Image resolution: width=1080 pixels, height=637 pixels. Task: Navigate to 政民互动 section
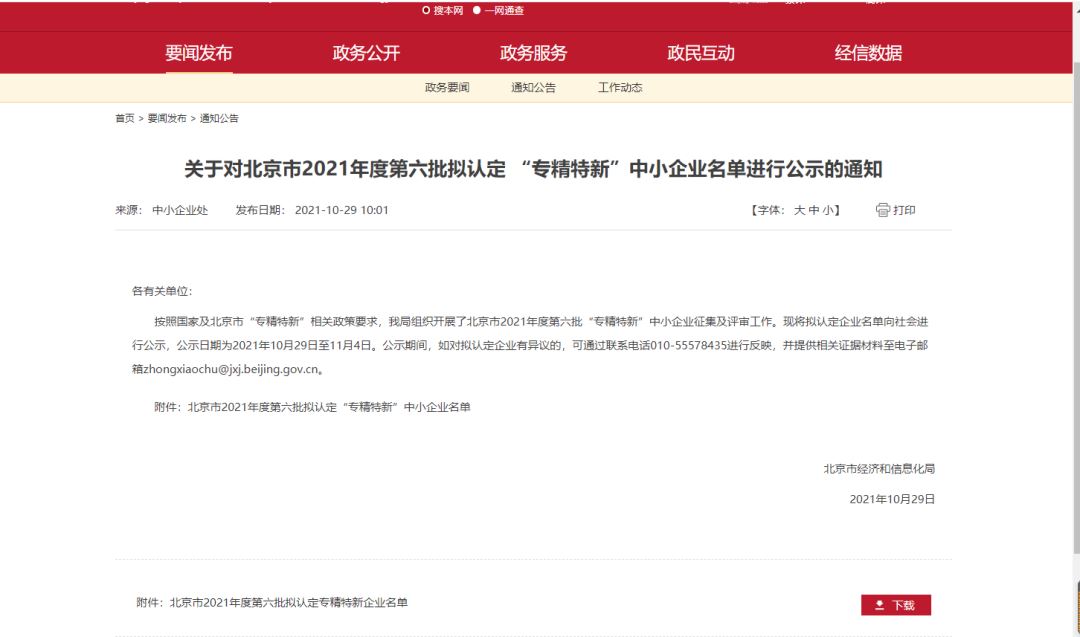700,53
